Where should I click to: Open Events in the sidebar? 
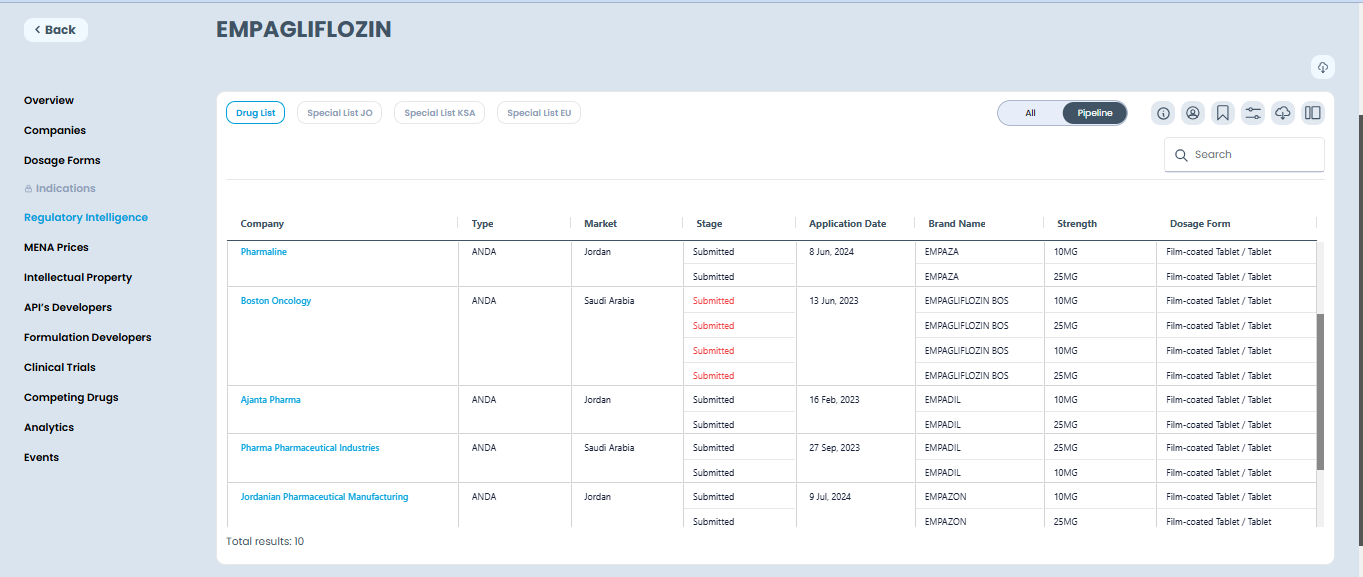click(x=42, y=457)
